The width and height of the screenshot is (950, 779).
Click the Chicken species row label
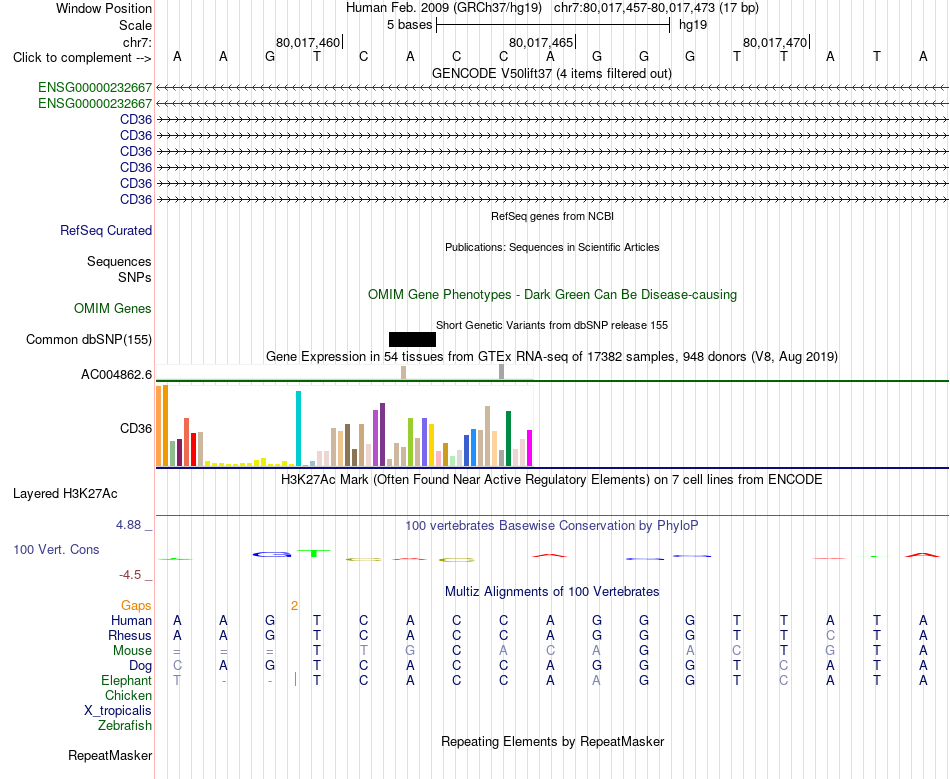tap(128, 695)
